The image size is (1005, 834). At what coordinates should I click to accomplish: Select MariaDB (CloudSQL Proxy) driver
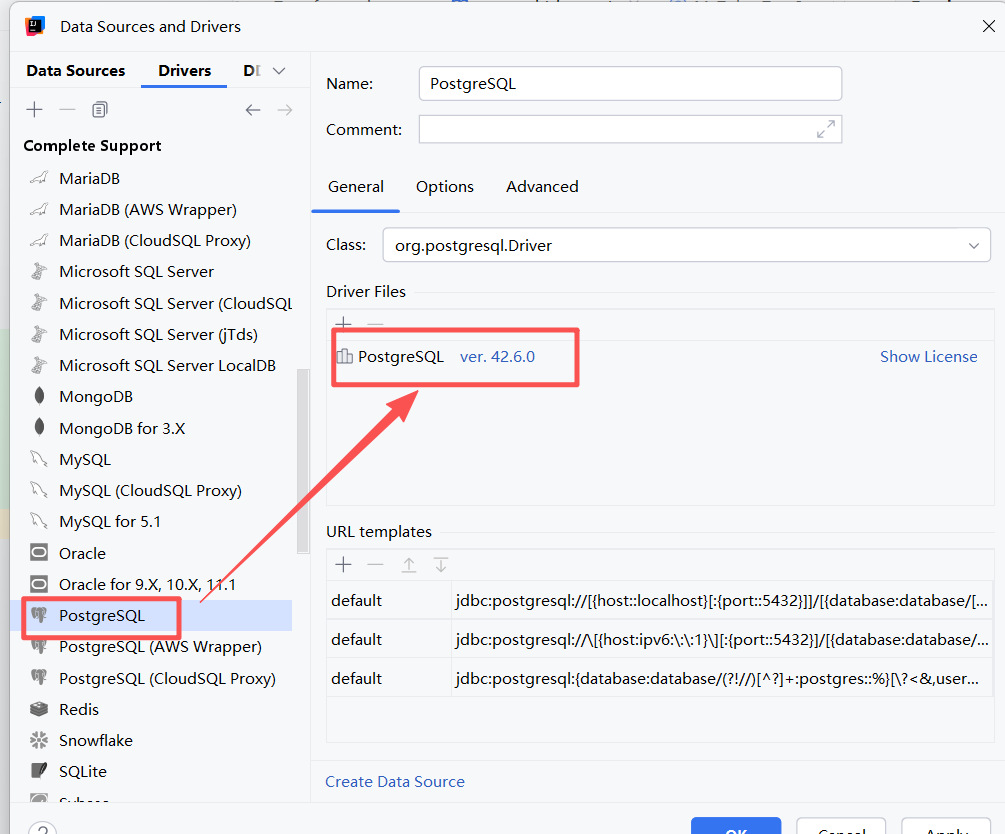[155, 240]
